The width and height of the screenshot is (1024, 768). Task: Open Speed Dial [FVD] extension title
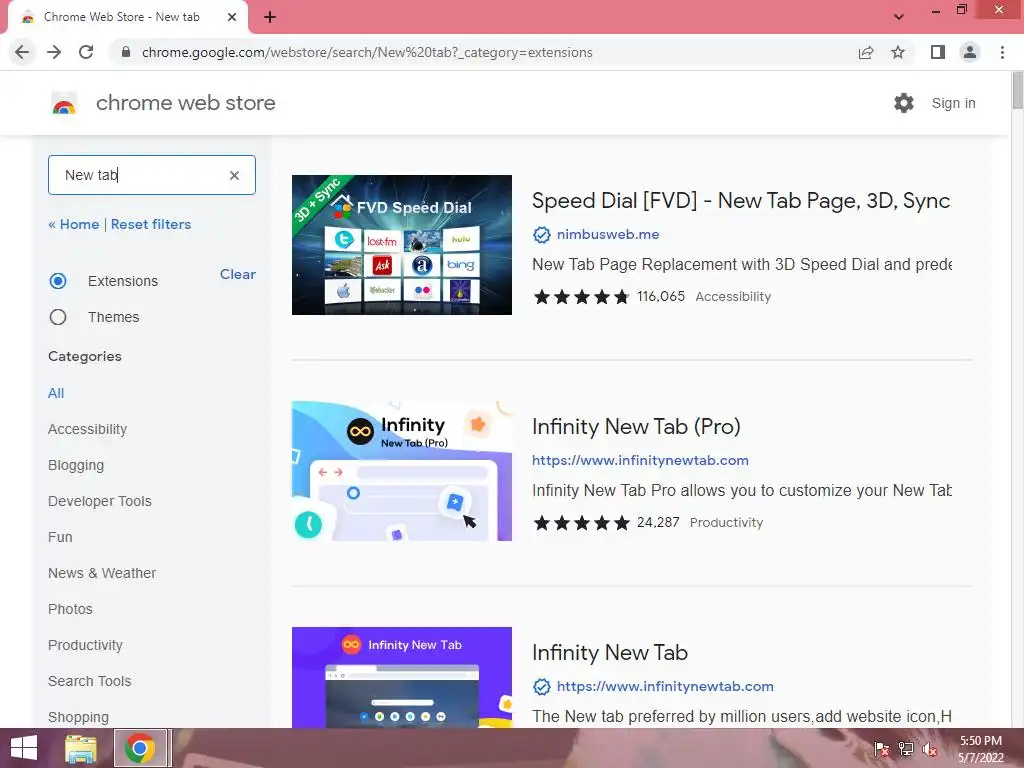(741, 200)
